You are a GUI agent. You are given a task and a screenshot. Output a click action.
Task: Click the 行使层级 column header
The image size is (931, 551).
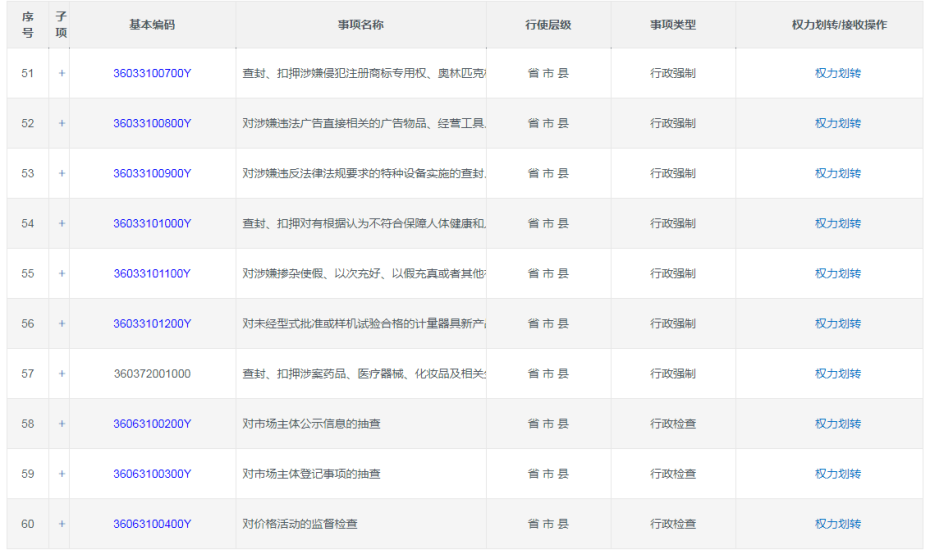pyautogui.click(x=548, y=24)
